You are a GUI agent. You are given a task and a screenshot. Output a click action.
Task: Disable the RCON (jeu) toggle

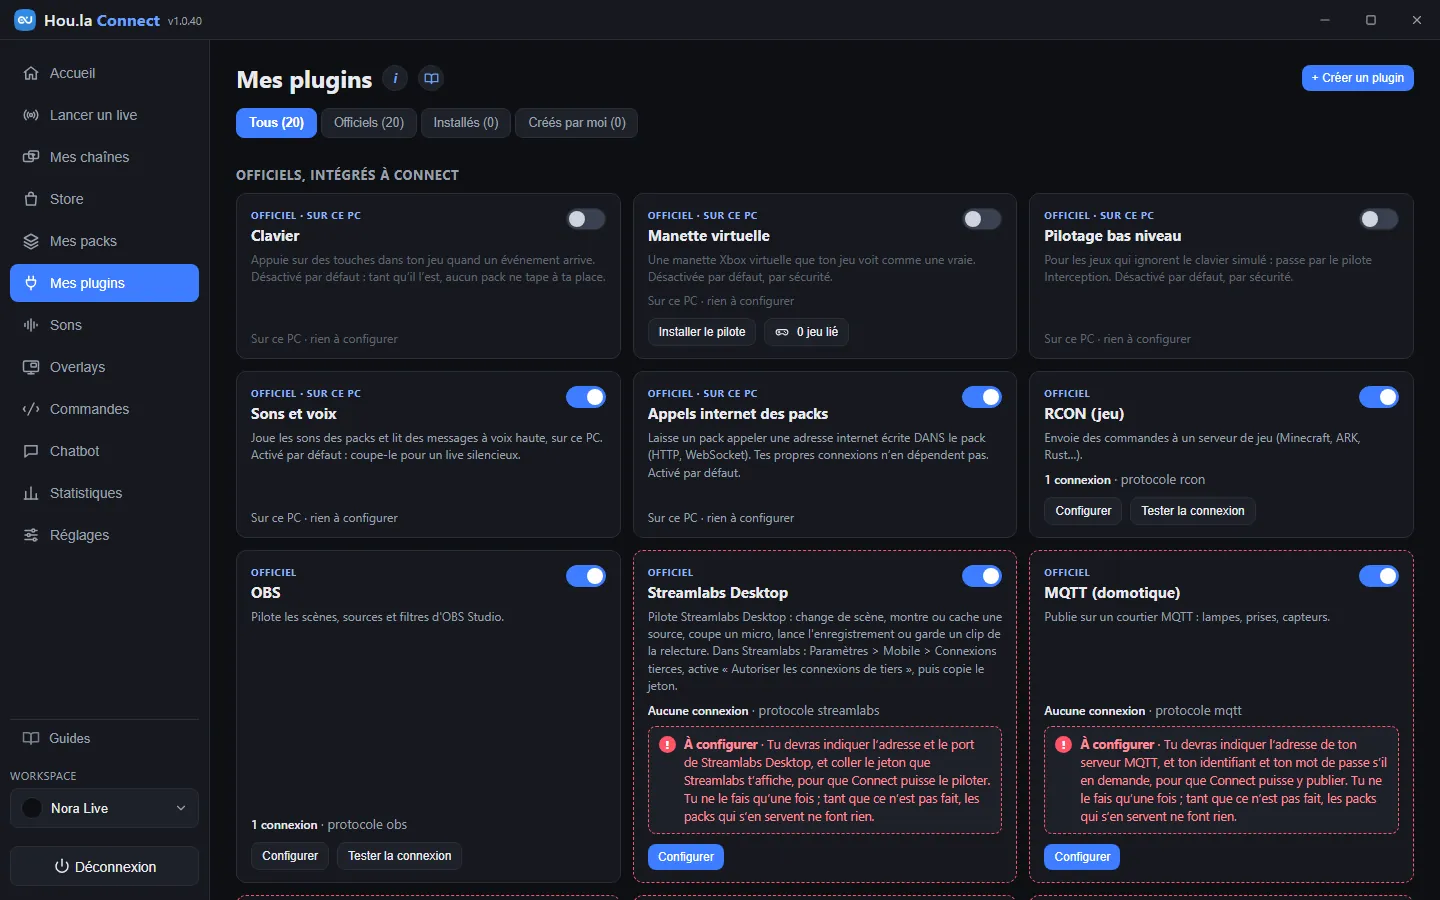coord(1379,397)
